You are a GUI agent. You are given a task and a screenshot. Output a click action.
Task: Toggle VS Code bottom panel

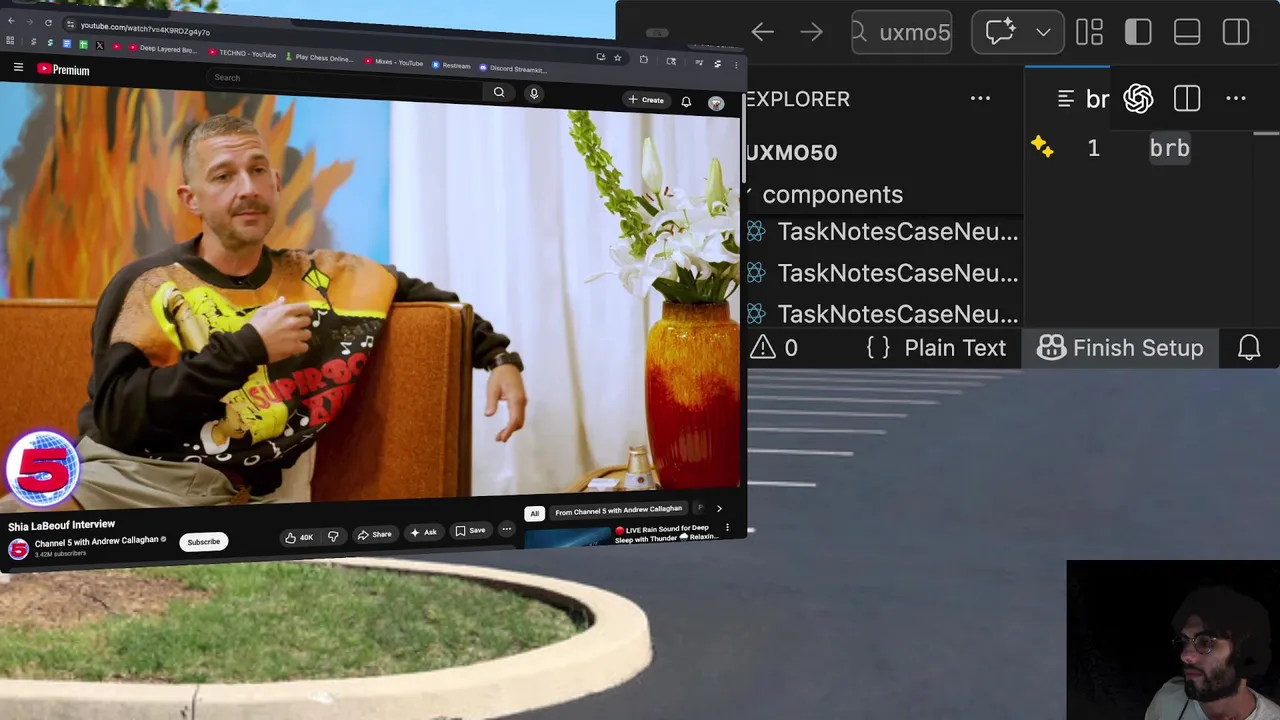pos(1187,32)
